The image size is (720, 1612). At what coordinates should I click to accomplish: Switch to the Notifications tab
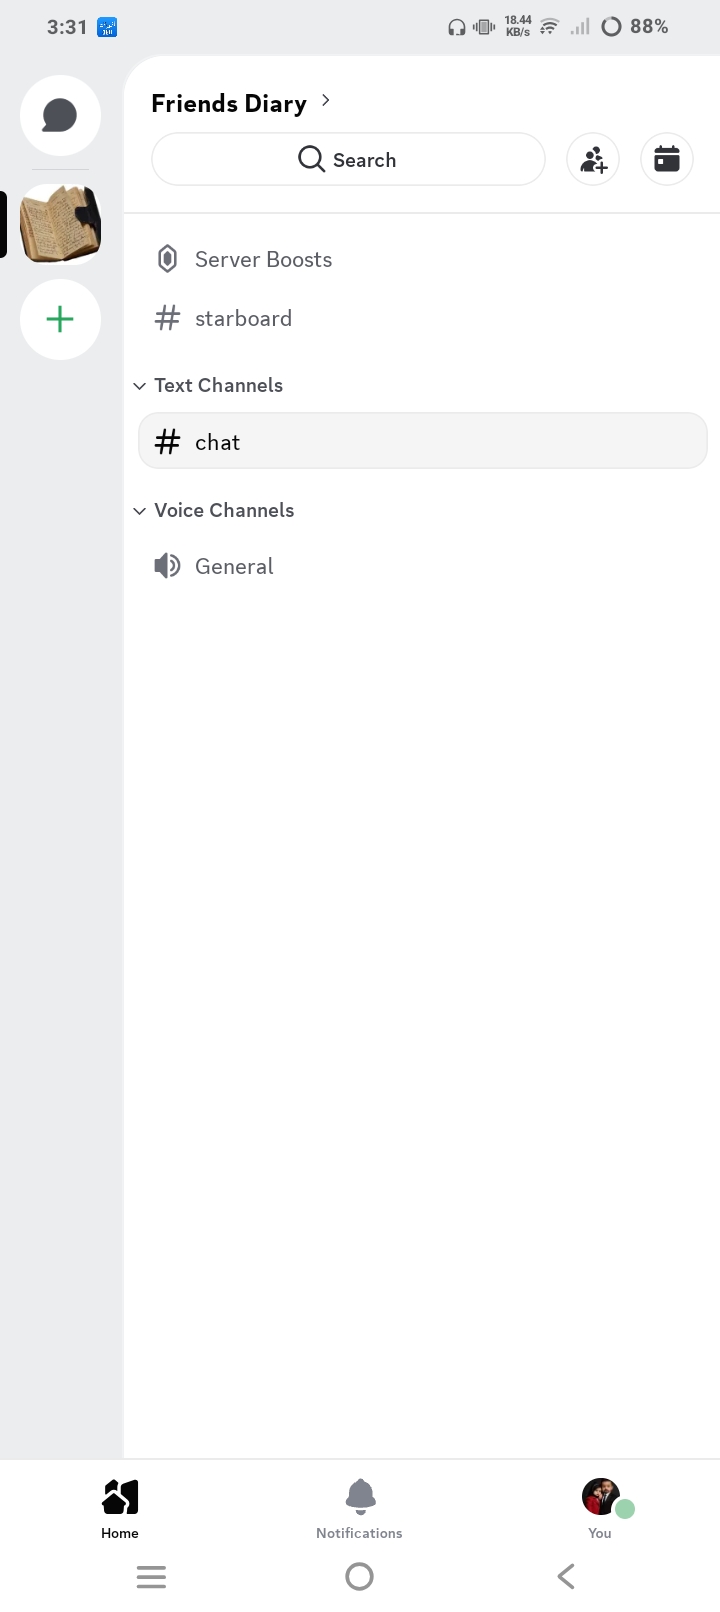[x=359, y=1510]
